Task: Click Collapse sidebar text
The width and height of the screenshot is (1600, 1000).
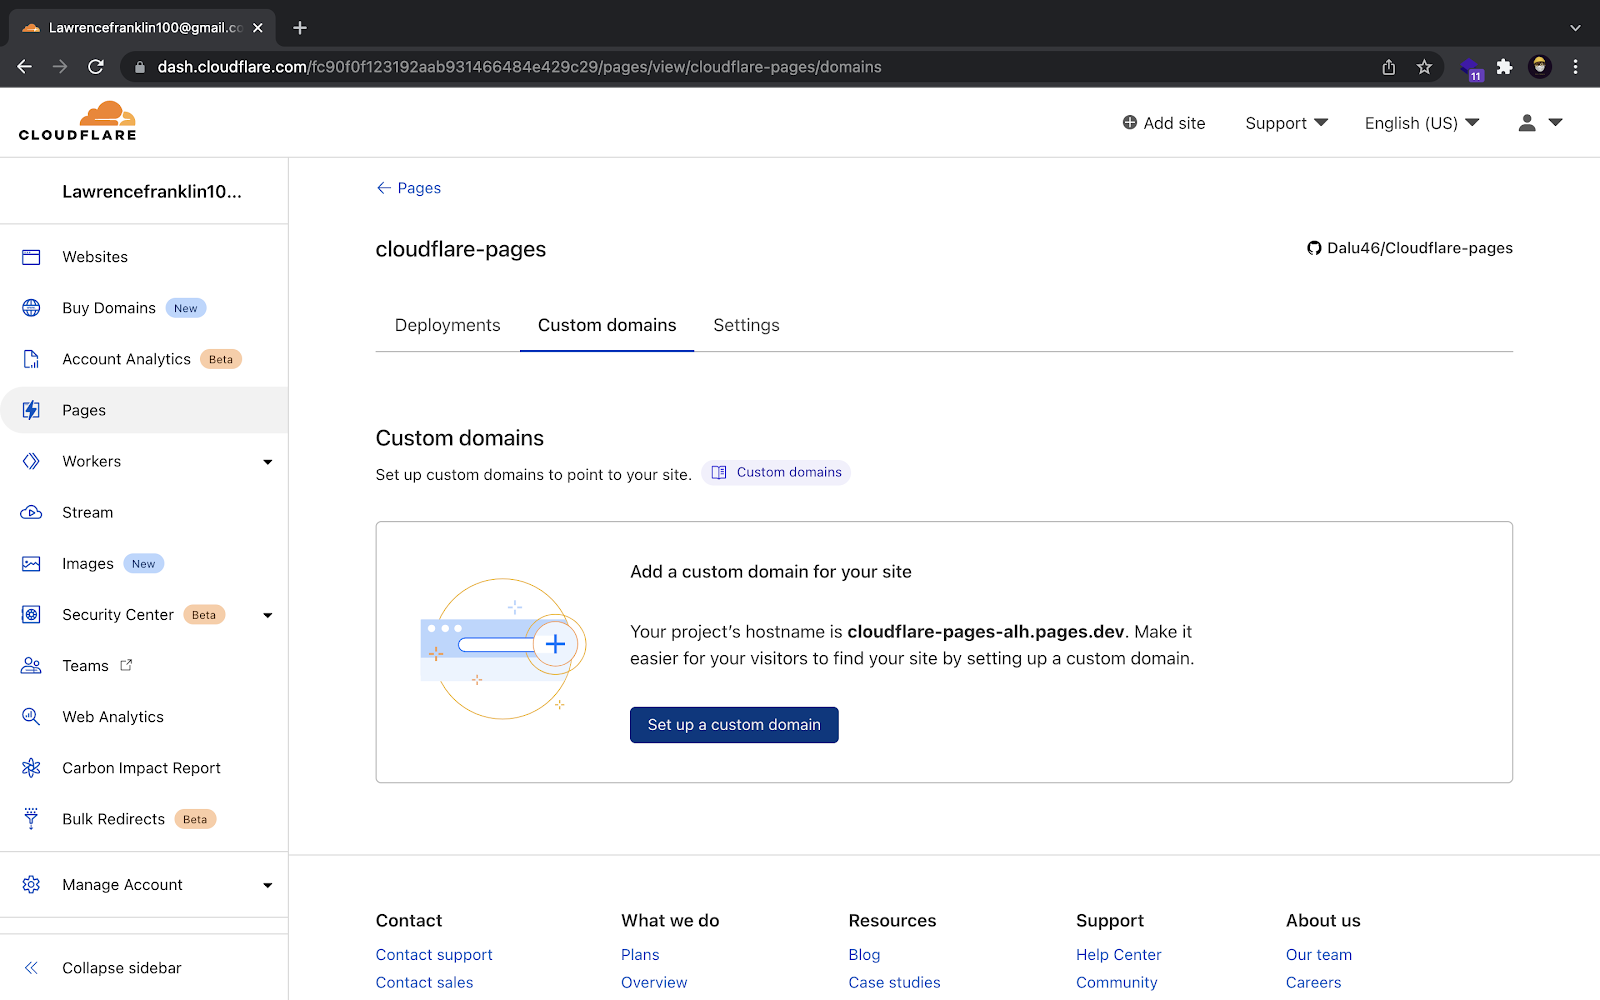Action: pyautogui.click(x=122, y=968)
